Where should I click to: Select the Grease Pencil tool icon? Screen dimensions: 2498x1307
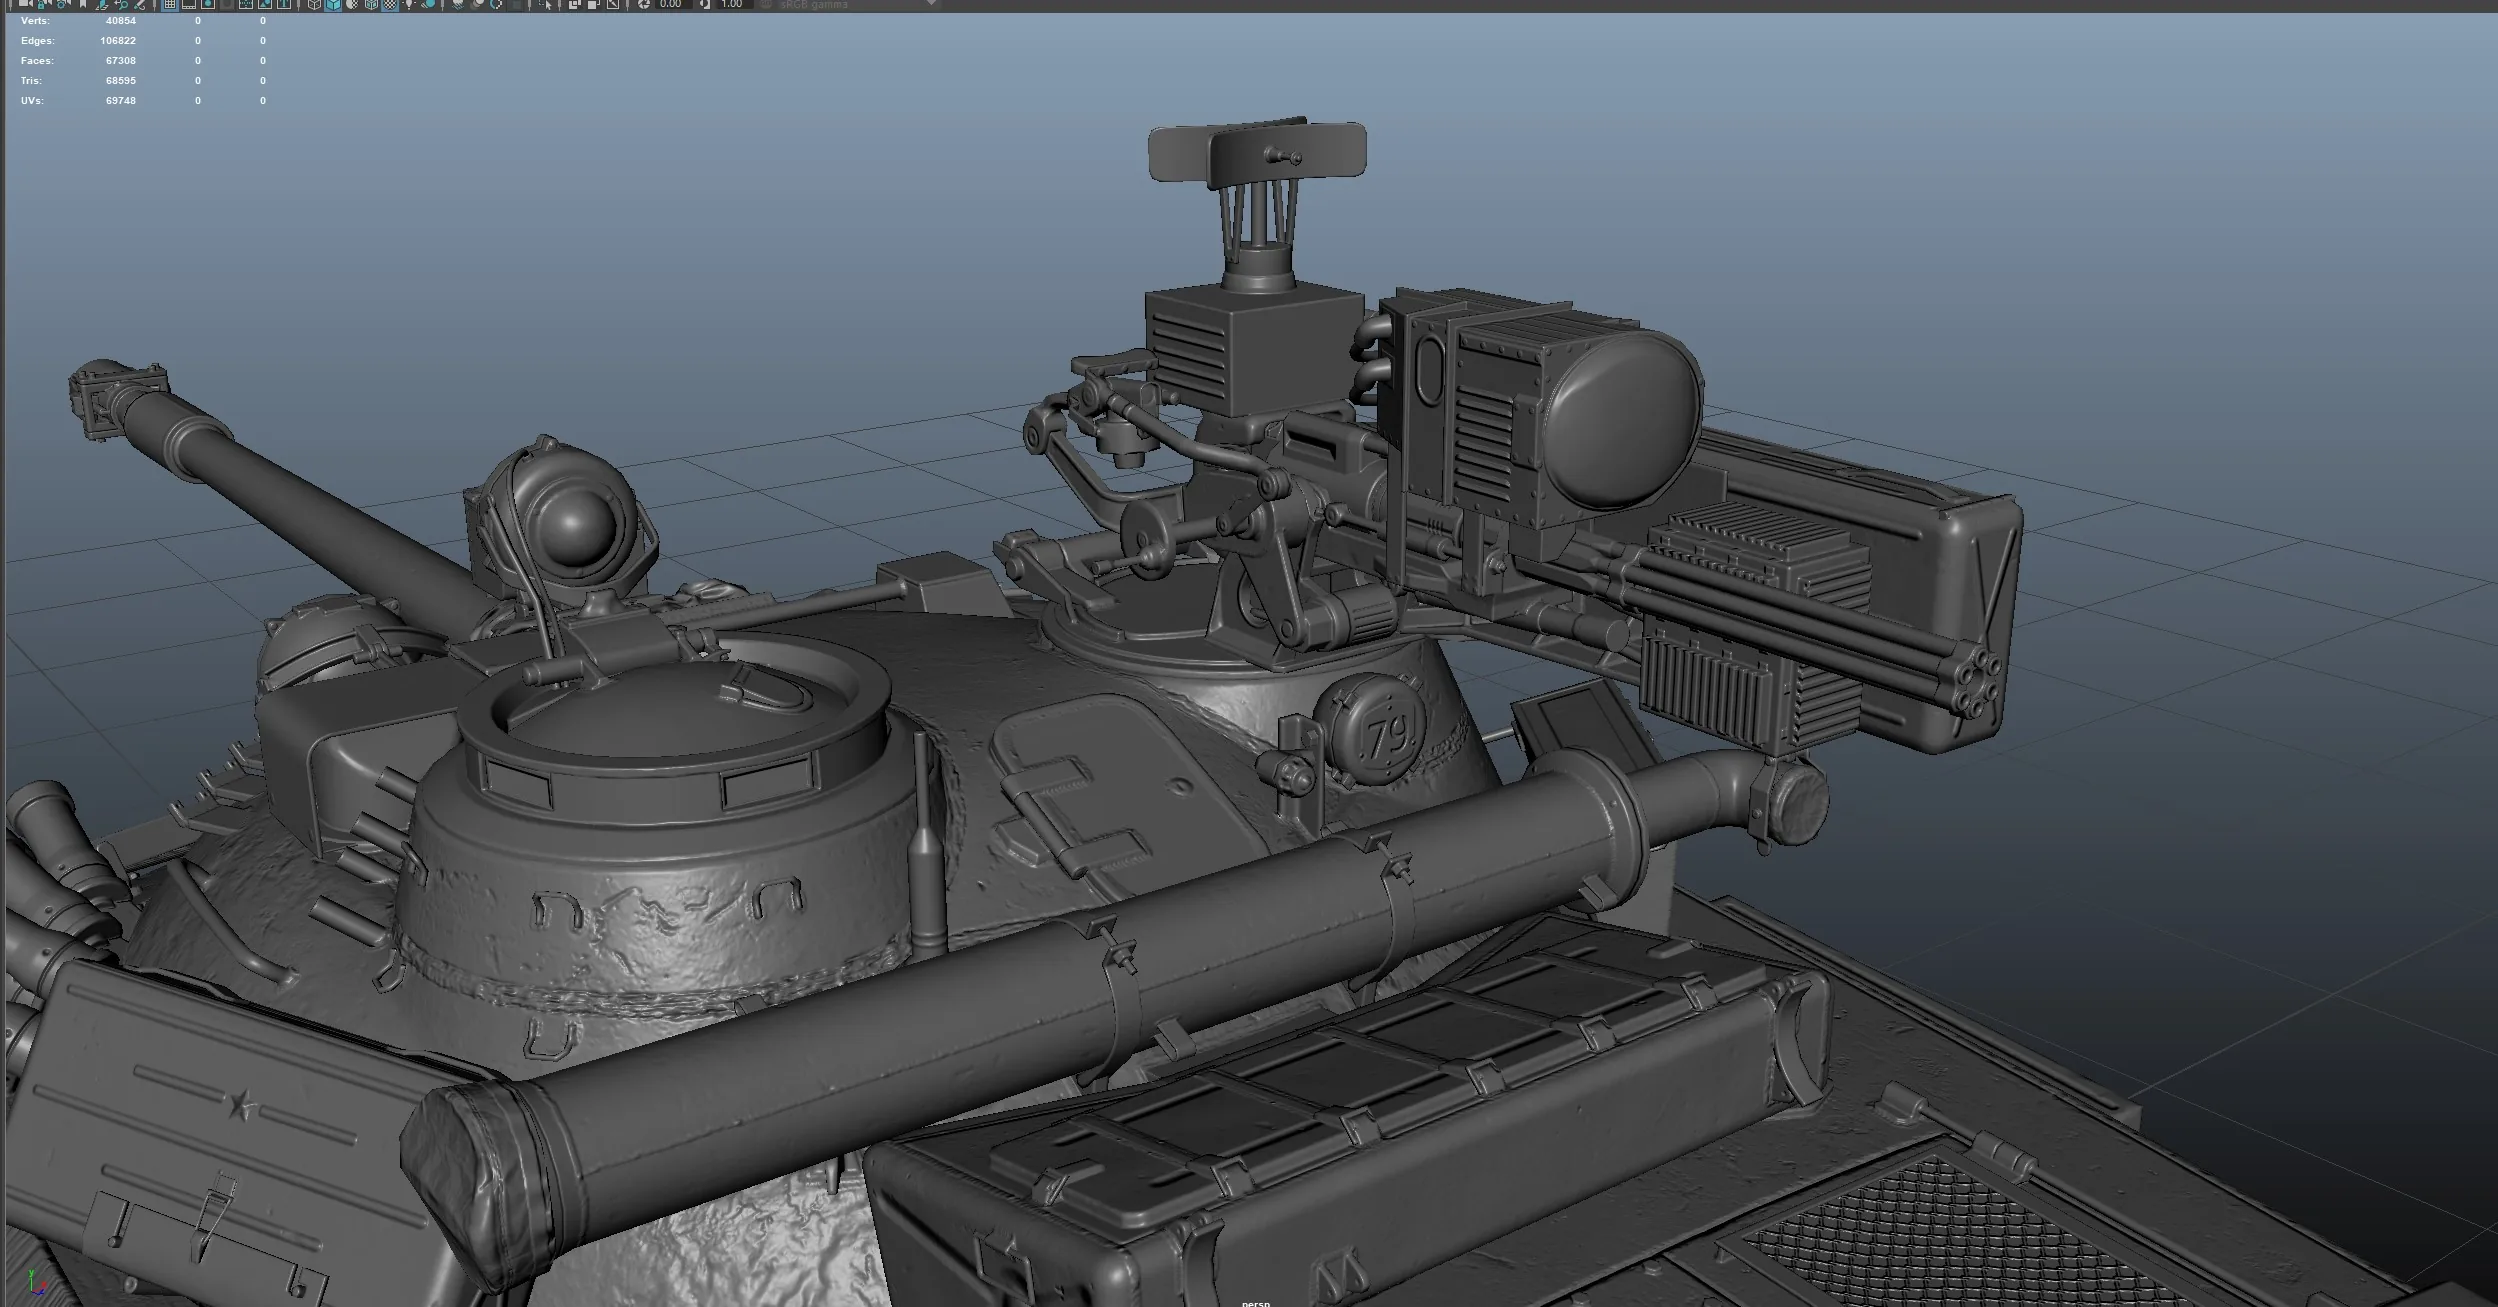(140, 4)
